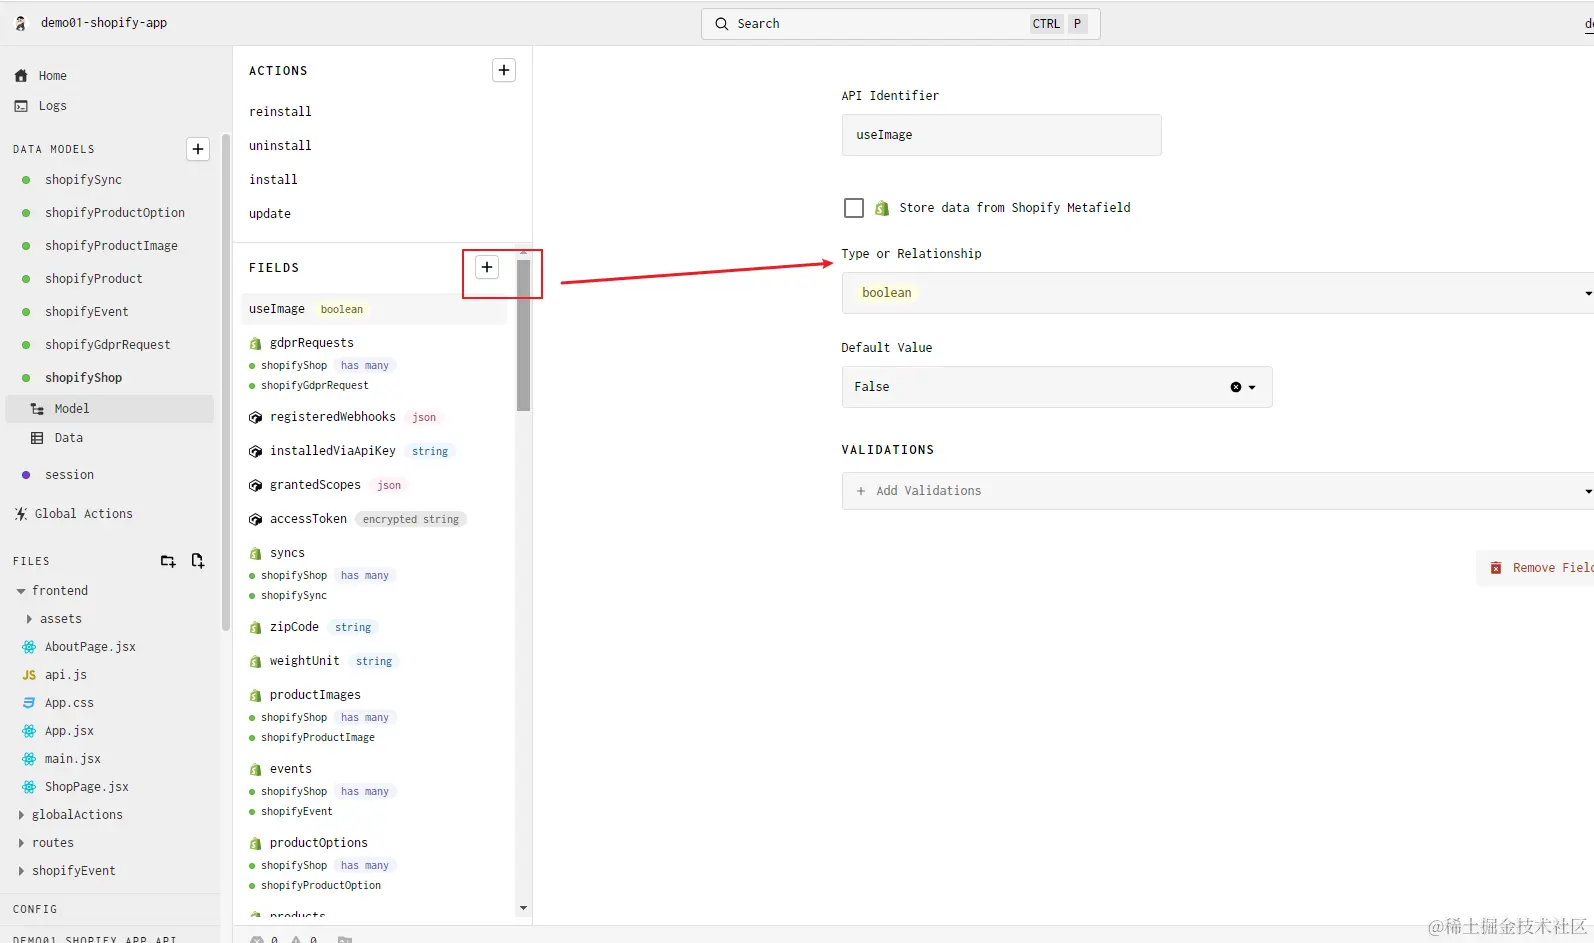Open Global Actions

(84, 514)
